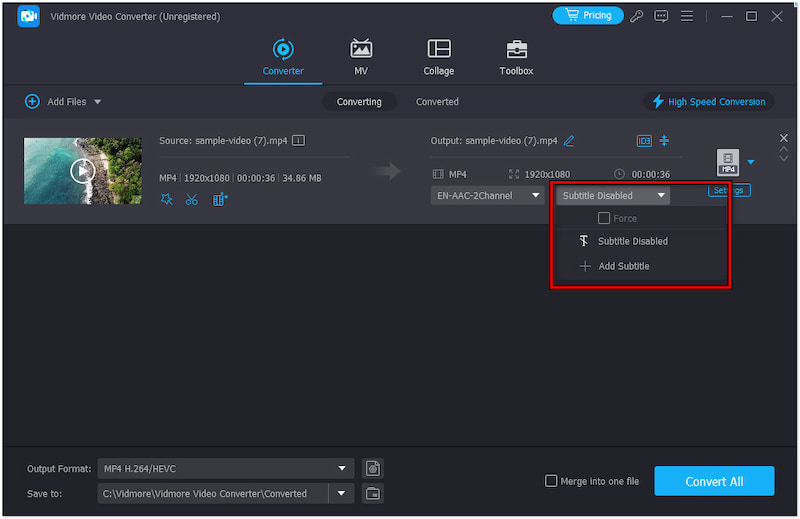Click the scissors cut icon

point(192,200)
